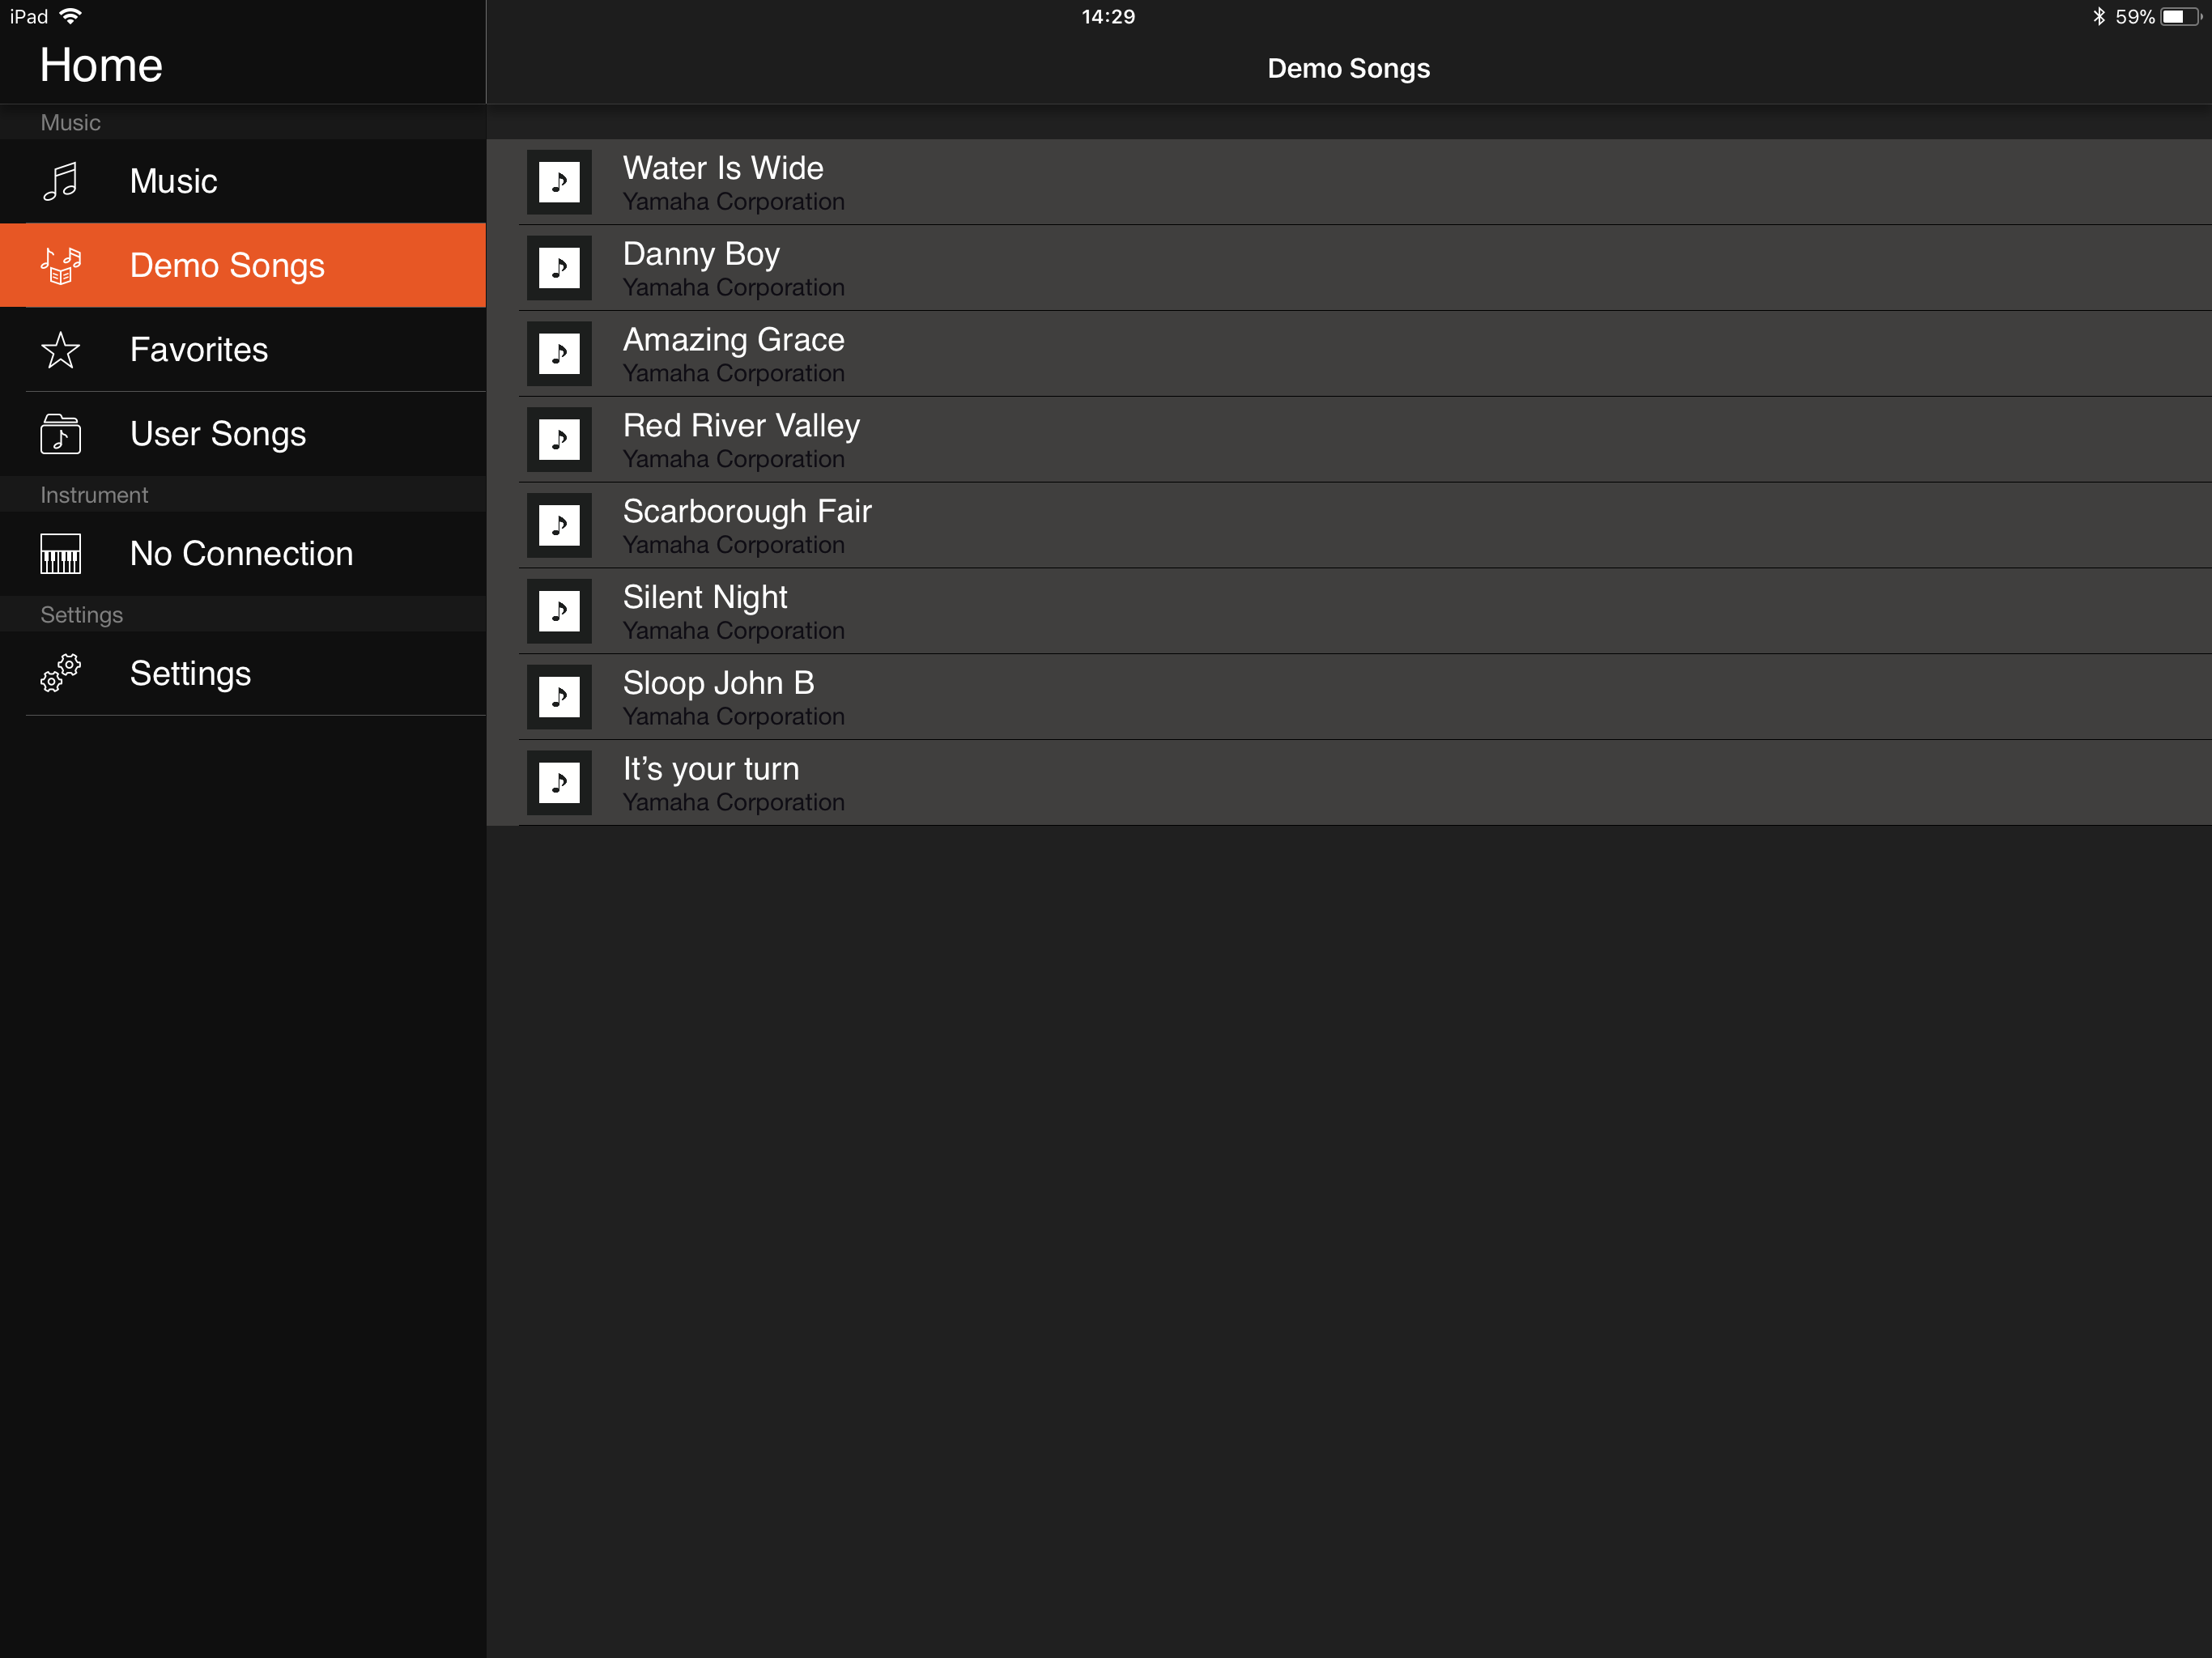The image size is (2212, 1658).
Task: Open the Music menu entry
Action: click(174, 182)
